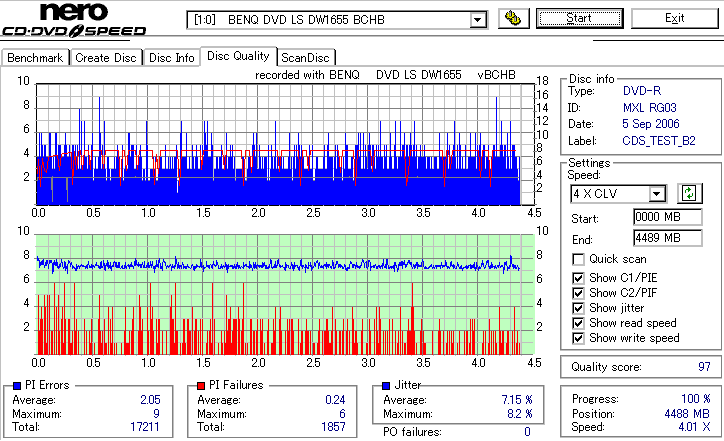Click the Exit button
The height and width of the screenshot is (441, 724).
[675, 18]
